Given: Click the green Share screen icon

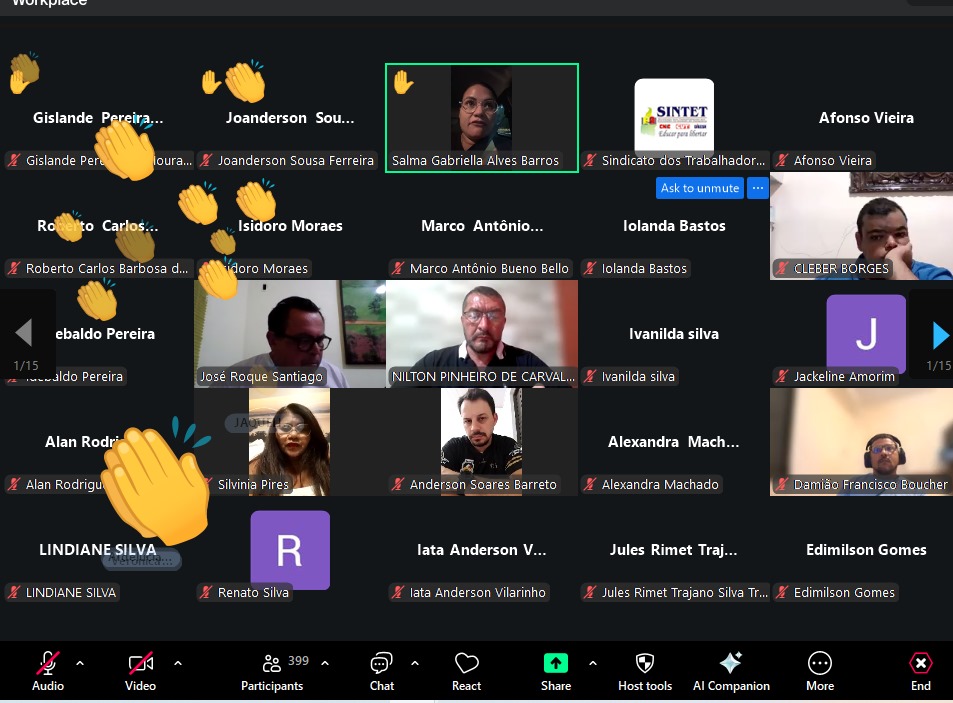Looking at the screenshot, I should coord(555,664).
